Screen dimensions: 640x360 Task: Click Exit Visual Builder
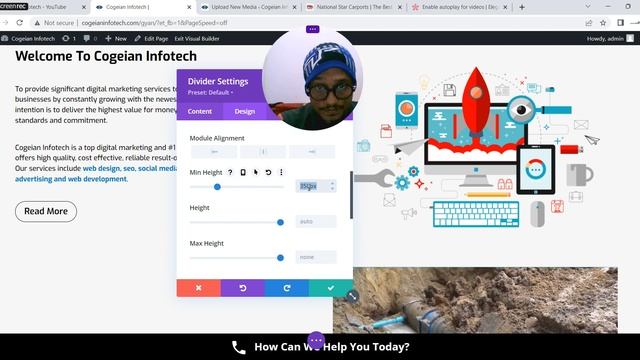point(197,38)
